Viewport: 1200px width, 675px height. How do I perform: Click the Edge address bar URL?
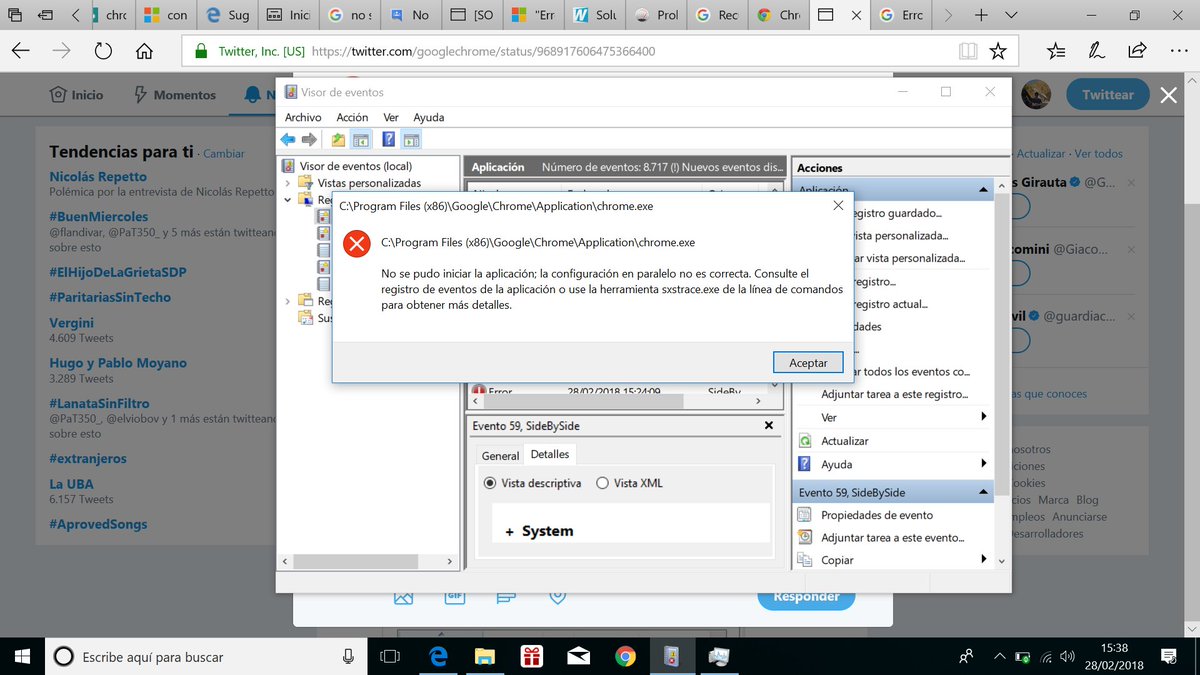pos(483,51)
